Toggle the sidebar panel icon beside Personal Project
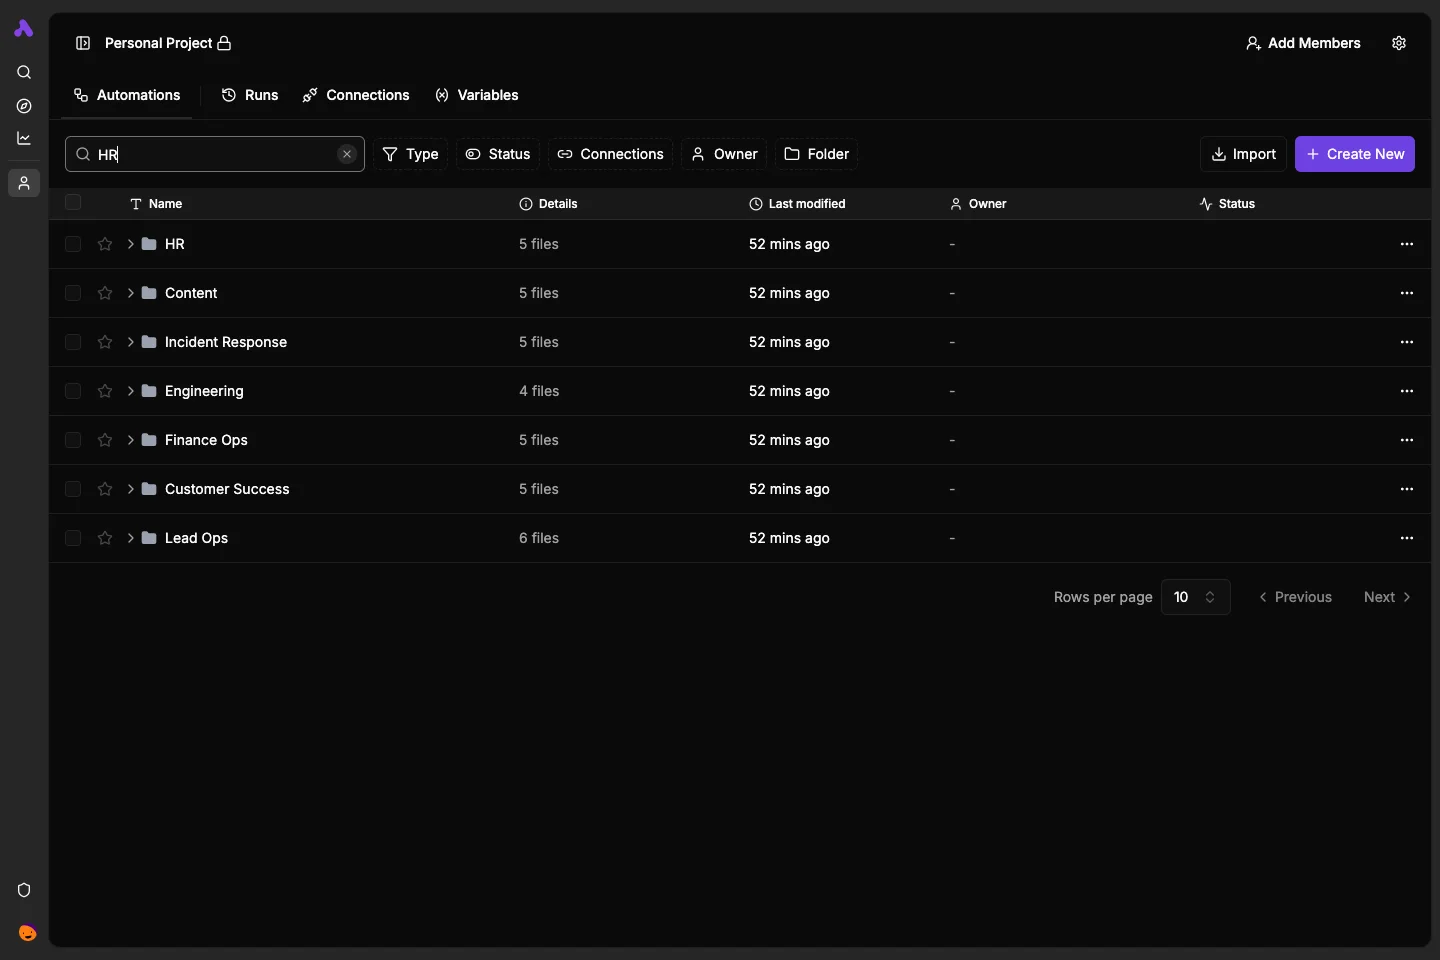 (x=83, y=43)
